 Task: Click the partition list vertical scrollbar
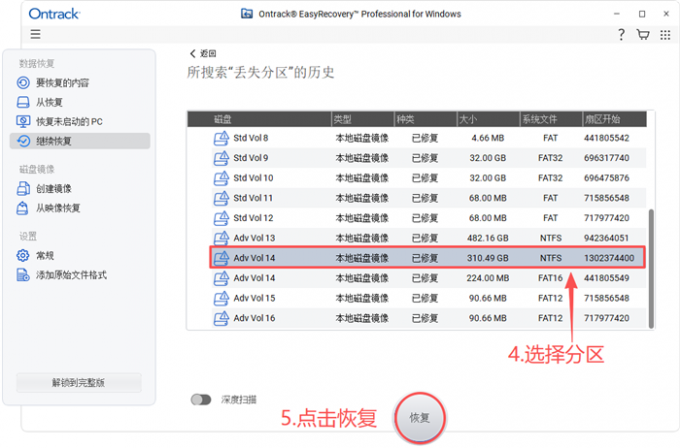coord(651,269)
